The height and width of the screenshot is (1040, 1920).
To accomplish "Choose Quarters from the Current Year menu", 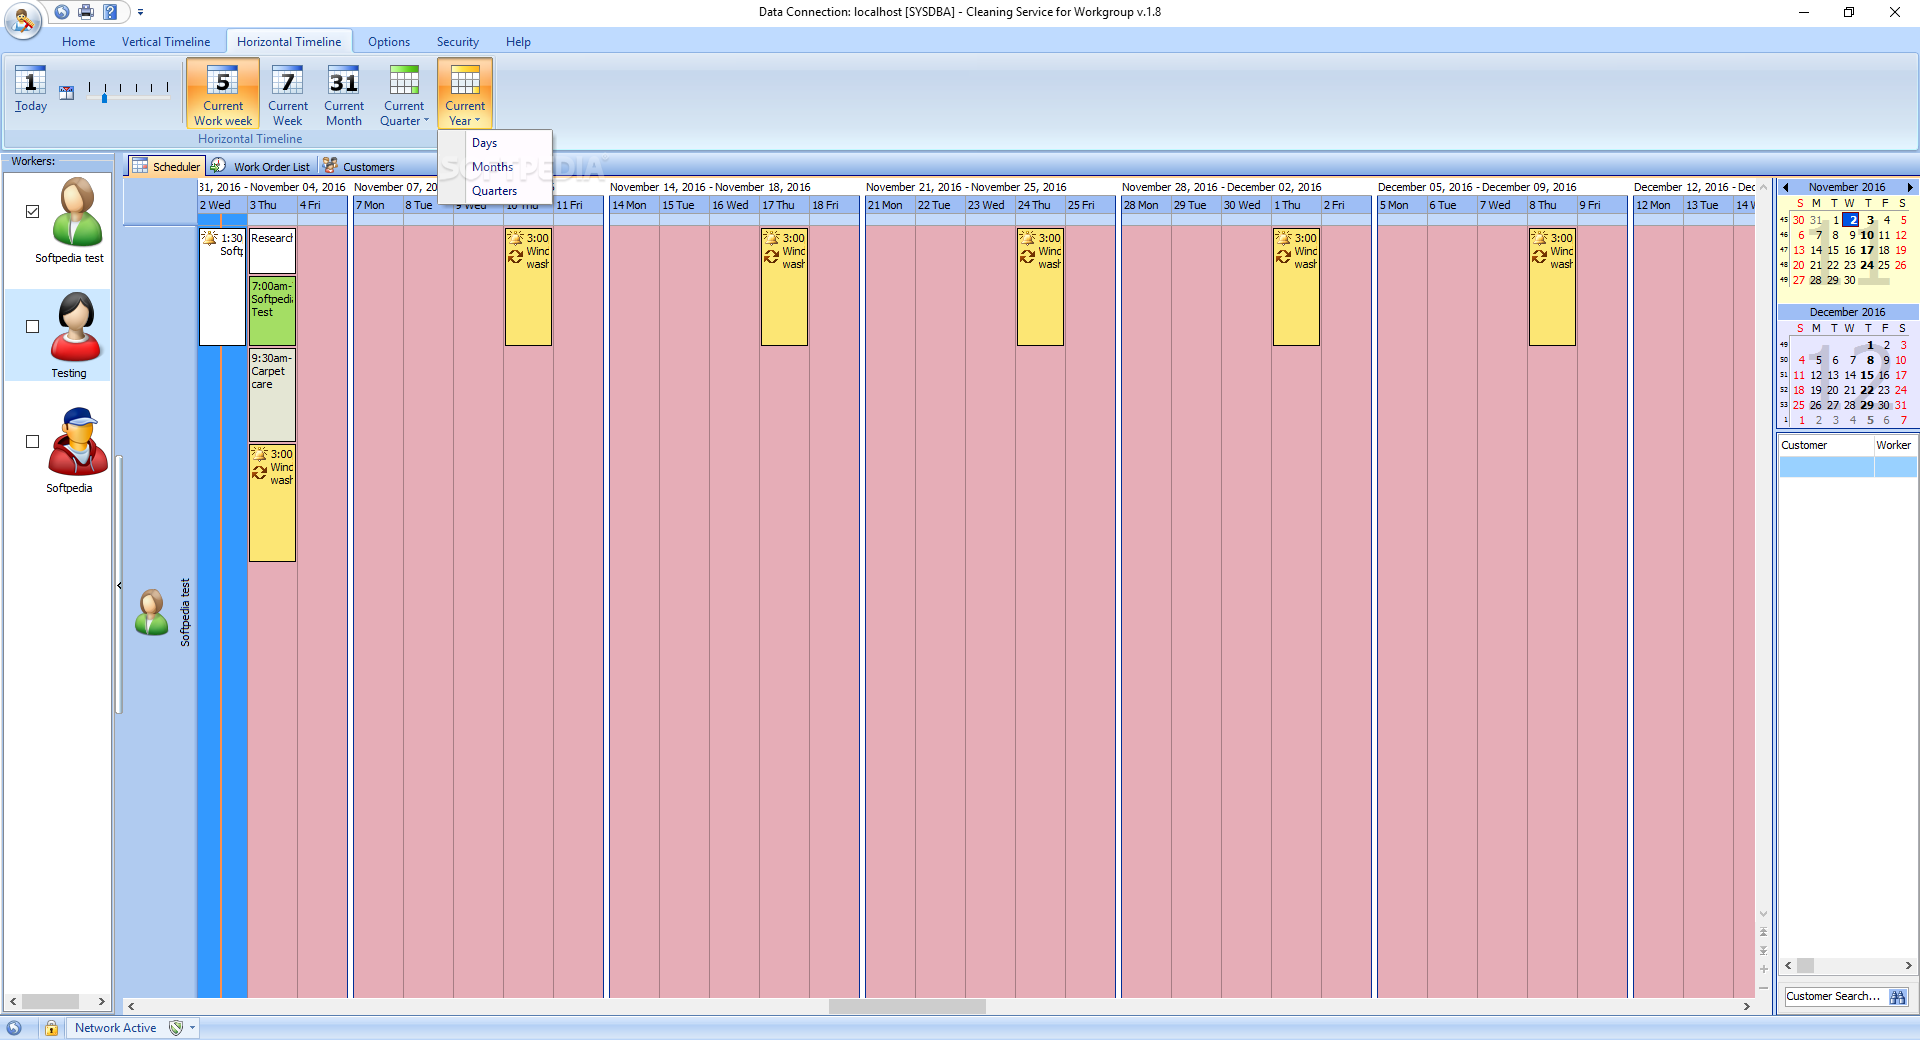I will point(494,191).
